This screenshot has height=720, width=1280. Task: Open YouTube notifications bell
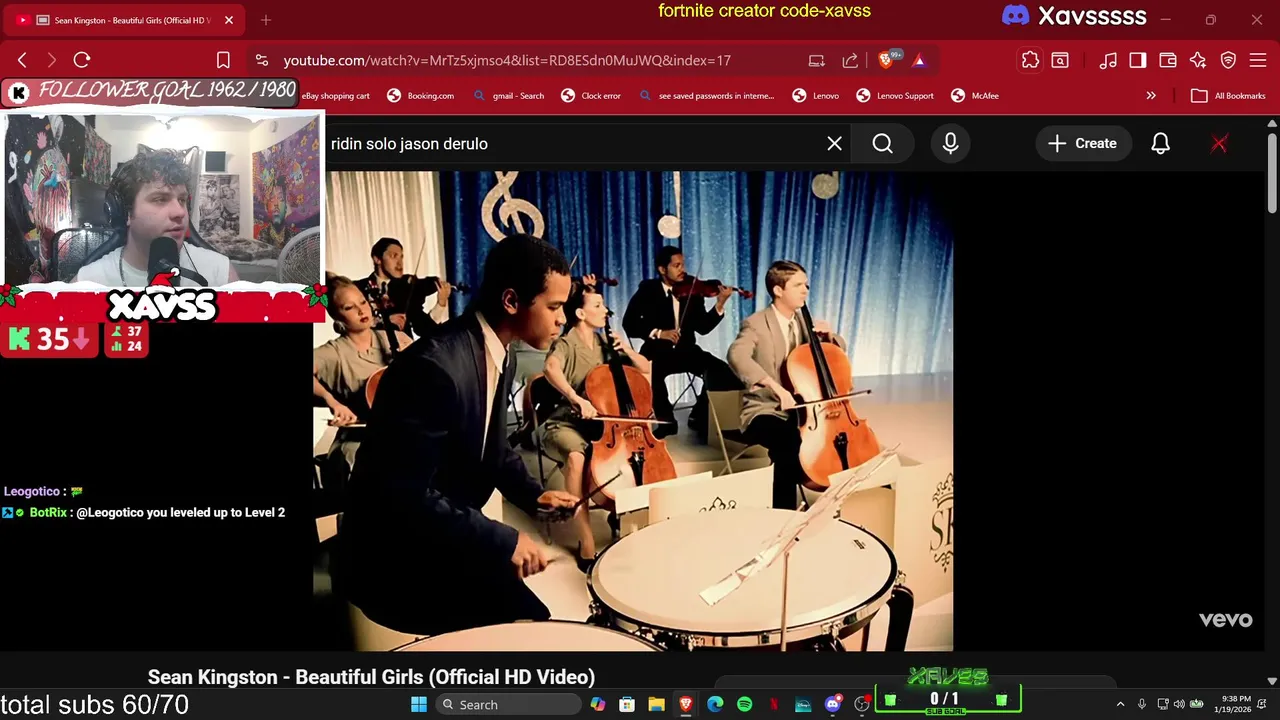point(1160,144)
